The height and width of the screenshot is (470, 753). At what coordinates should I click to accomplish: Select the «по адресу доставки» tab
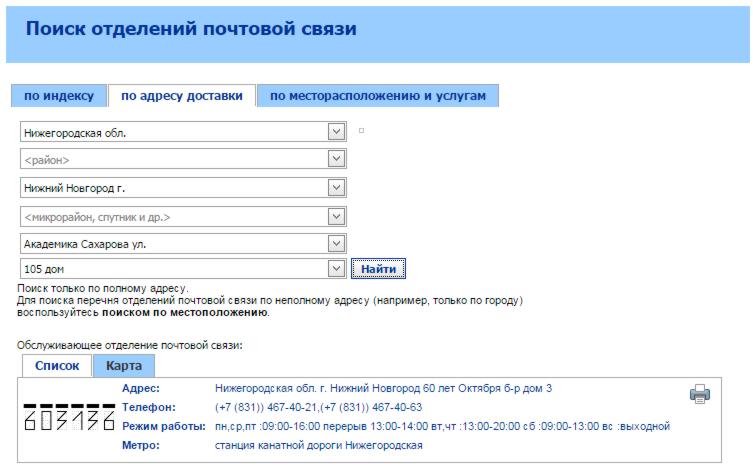[x=181, y=96]
